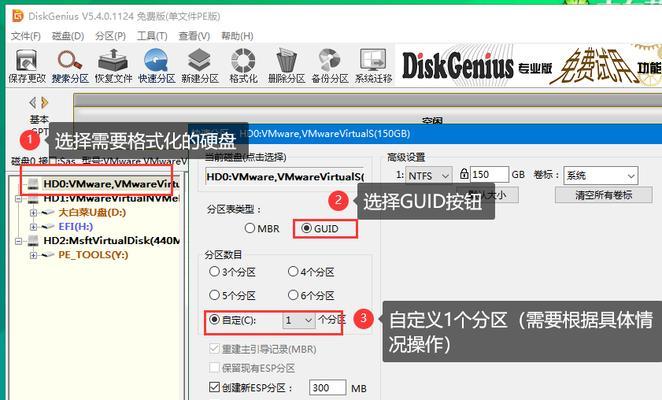The image size is (662, 400).
Task: Open the 帮助(H) menu
Action: [x=237, y=36]
